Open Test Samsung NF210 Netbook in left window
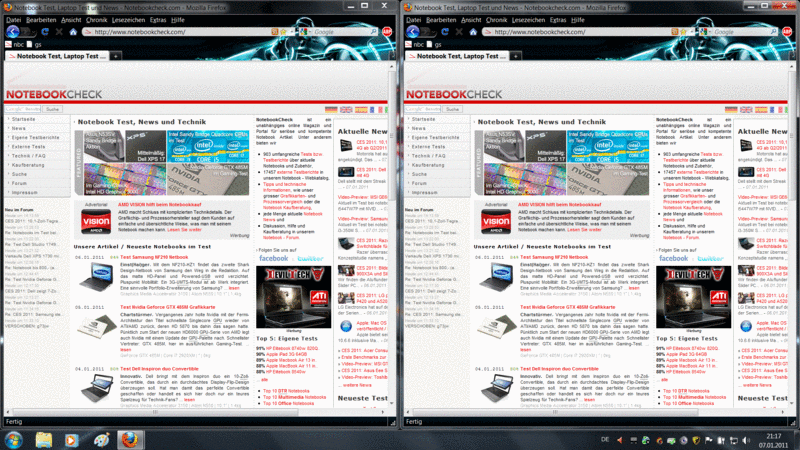Screen dimensions: 800x450 (x=154, y=257)
